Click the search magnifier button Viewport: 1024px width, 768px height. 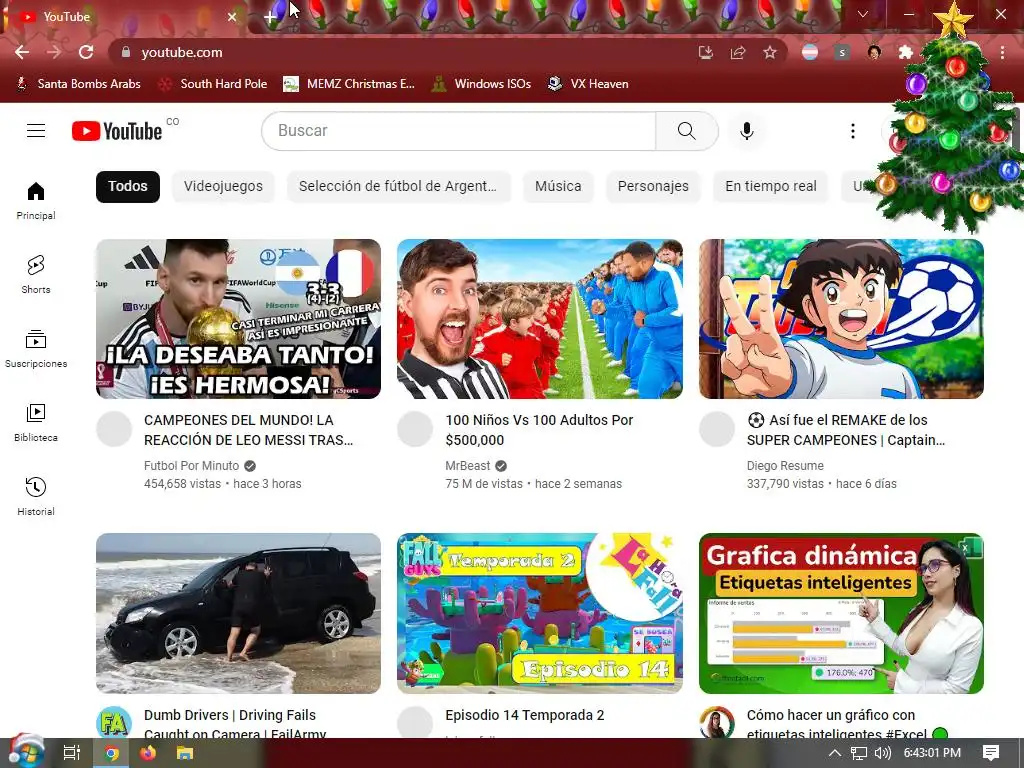(x=686, y=131)
